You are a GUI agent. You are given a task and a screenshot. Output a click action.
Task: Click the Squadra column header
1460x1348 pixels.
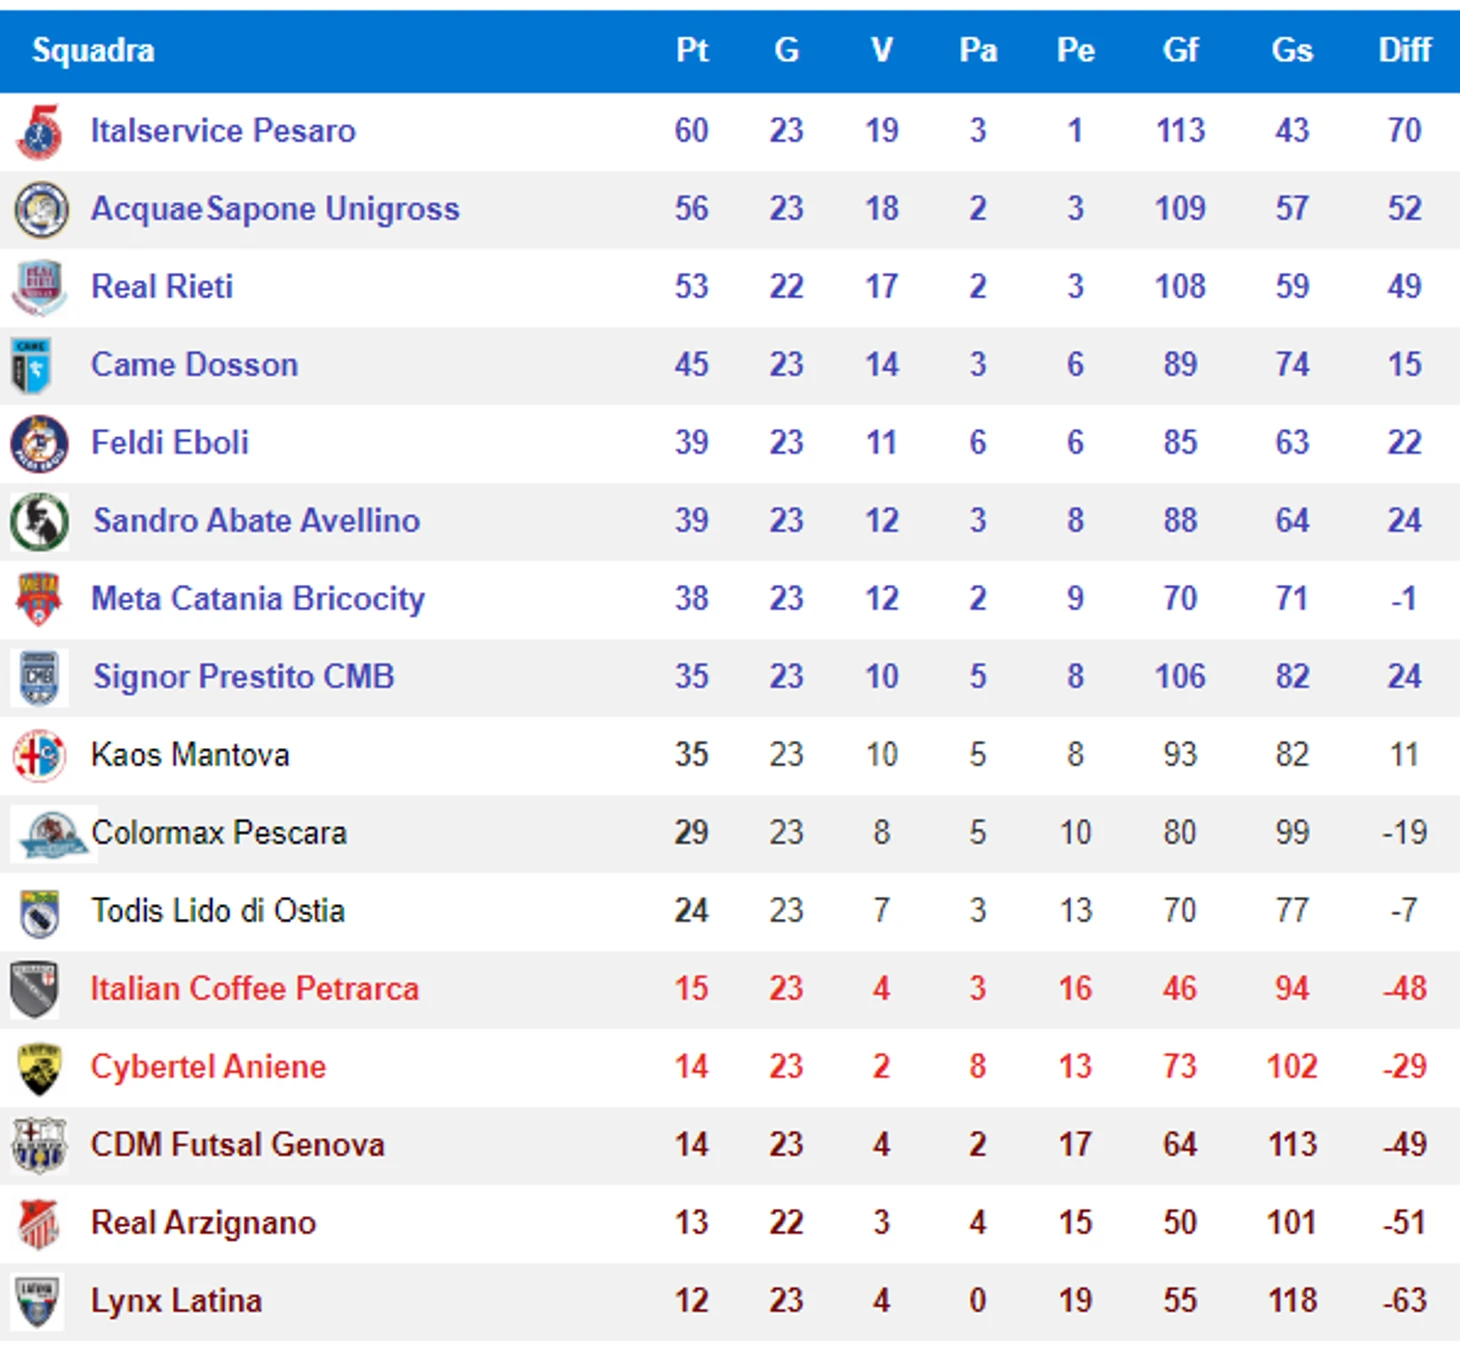93,50
